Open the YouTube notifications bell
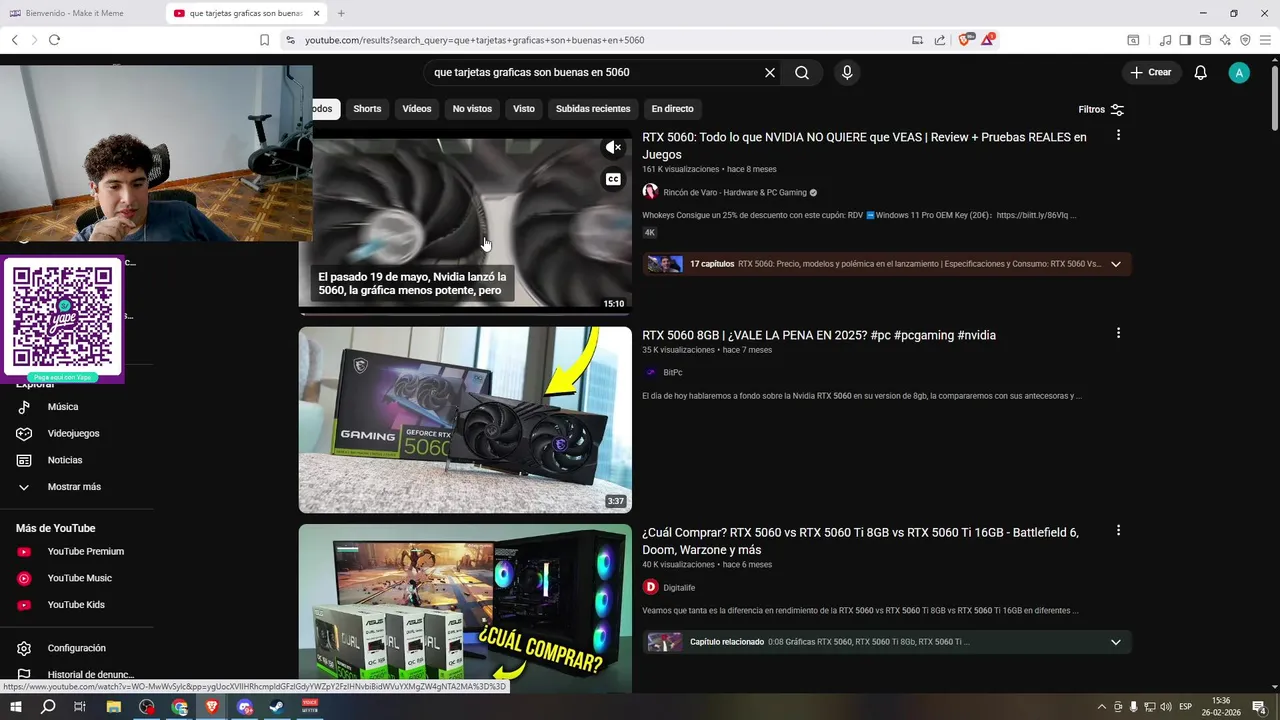This screenshot has width=1280, height=720. tap(1201, 73)
